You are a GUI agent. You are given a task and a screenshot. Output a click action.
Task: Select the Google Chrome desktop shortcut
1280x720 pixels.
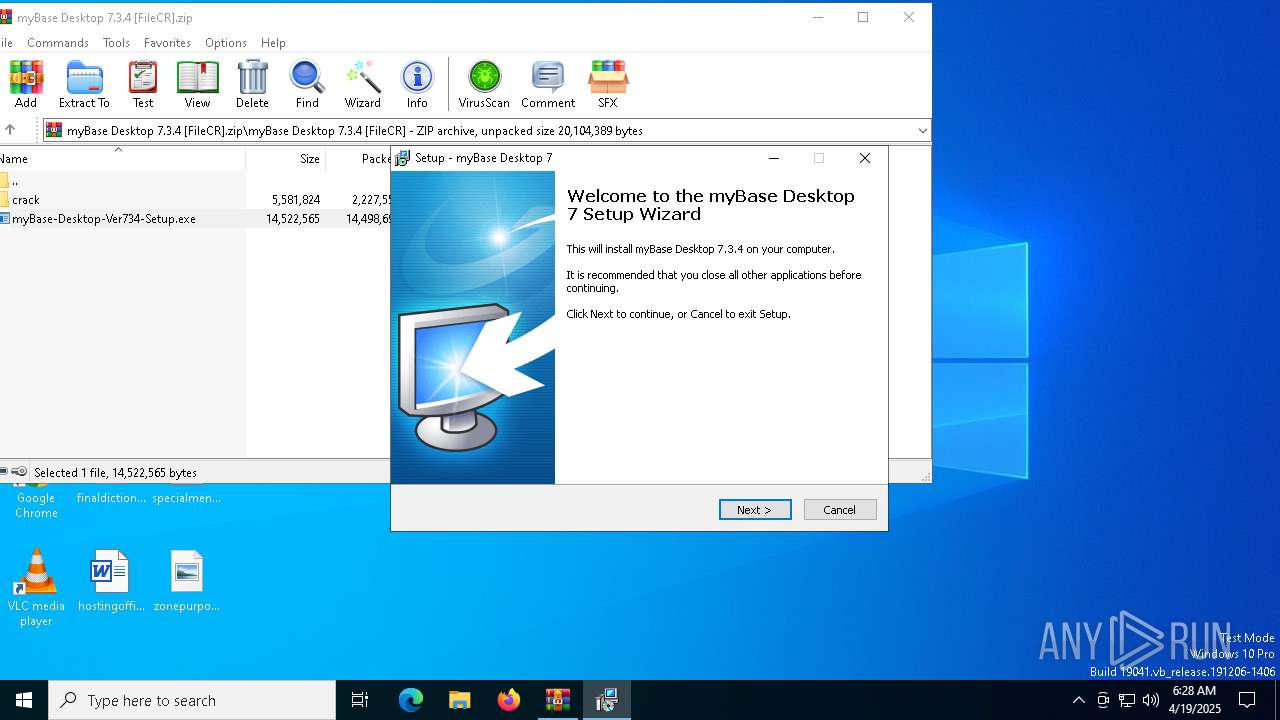36,500
